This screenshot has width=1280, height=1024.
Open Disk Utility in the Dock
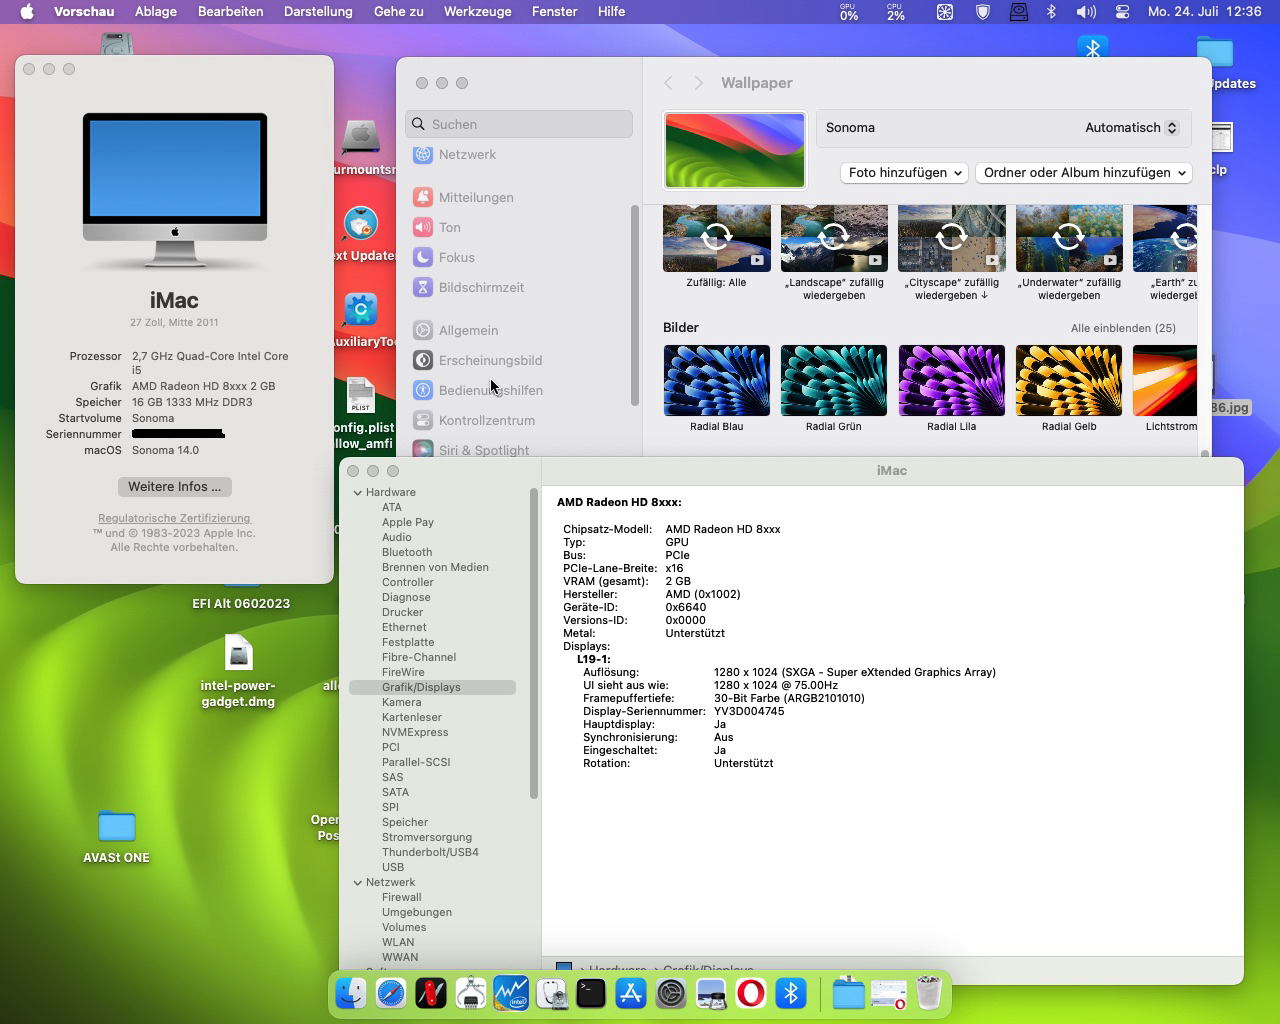click(551, 993)
